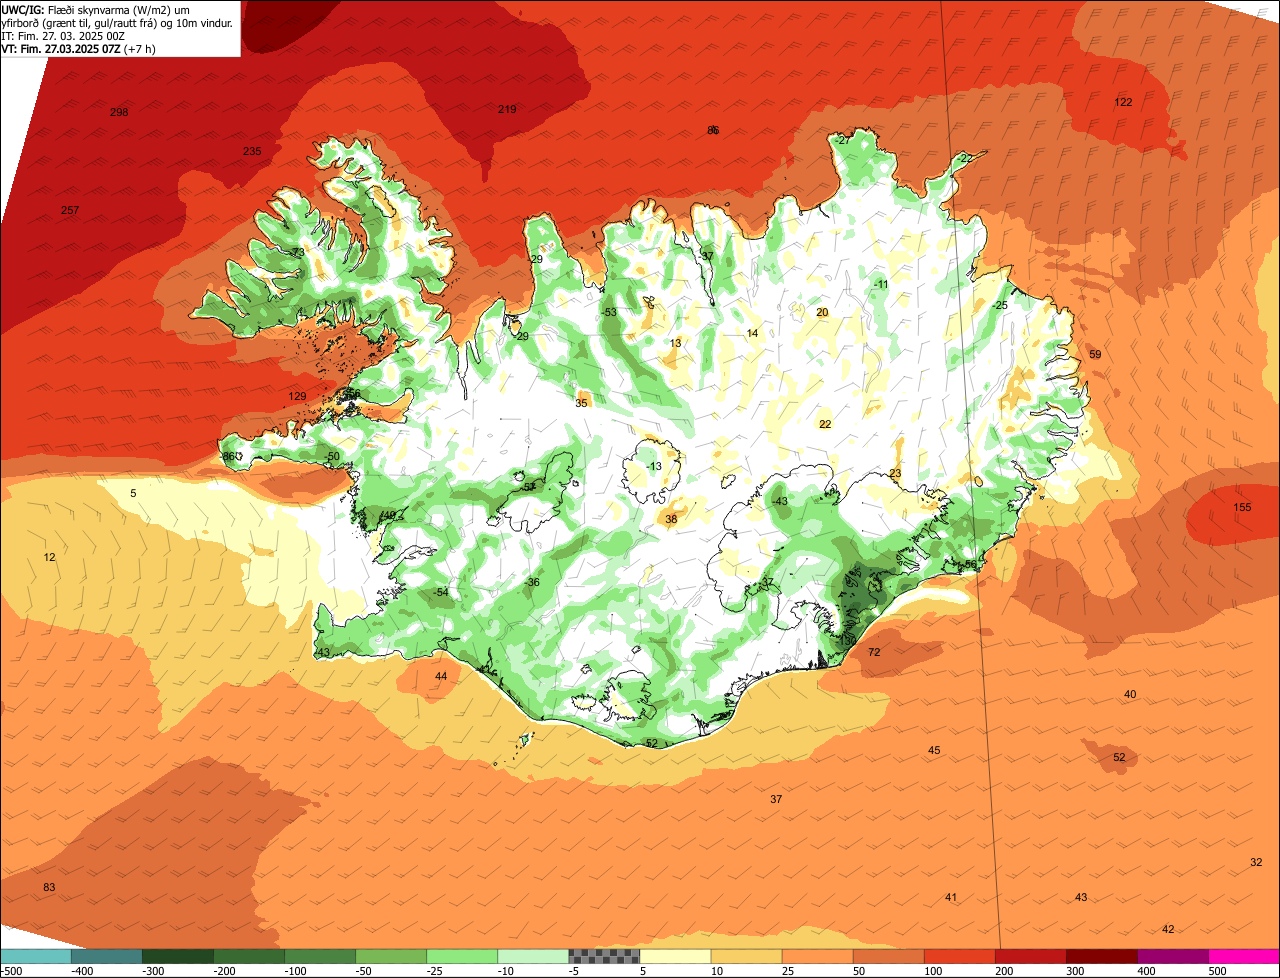1280x978 pixels.
Task: Select the 100 to 200 red-orange legend swatch
Action: click(960, 956)
